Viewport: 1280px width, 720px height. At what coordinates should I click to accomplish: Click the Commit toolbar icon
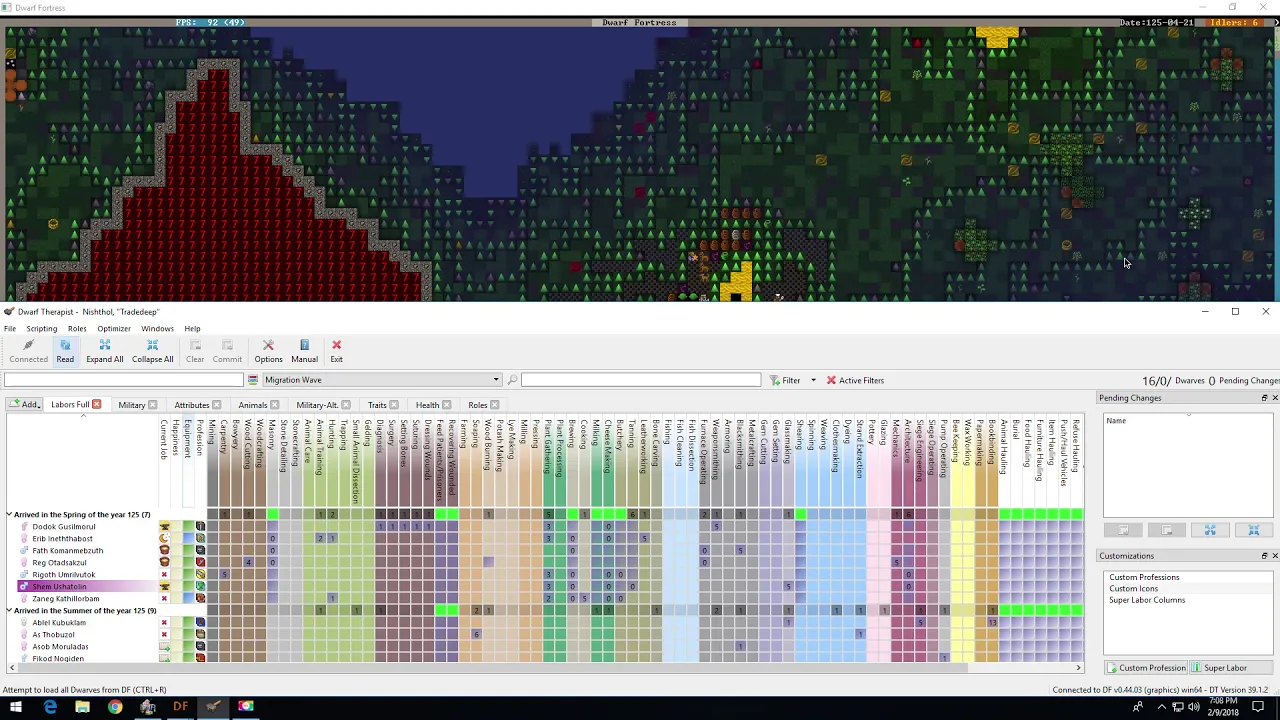click(x=227, y=345)
